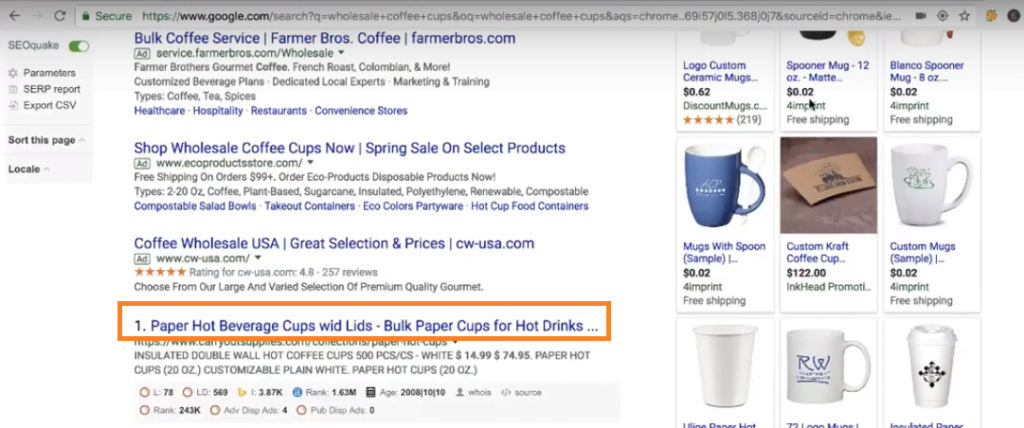The width and height of the screenshot is (1024, 428).
Task: Open dropdown arrow next to www.cw-usa.com
Action: click(x=257, y=259)
